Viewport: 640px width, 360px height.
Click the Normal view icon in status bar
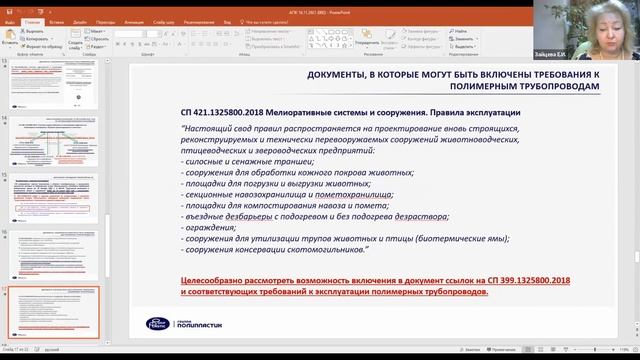pos(528,349)
